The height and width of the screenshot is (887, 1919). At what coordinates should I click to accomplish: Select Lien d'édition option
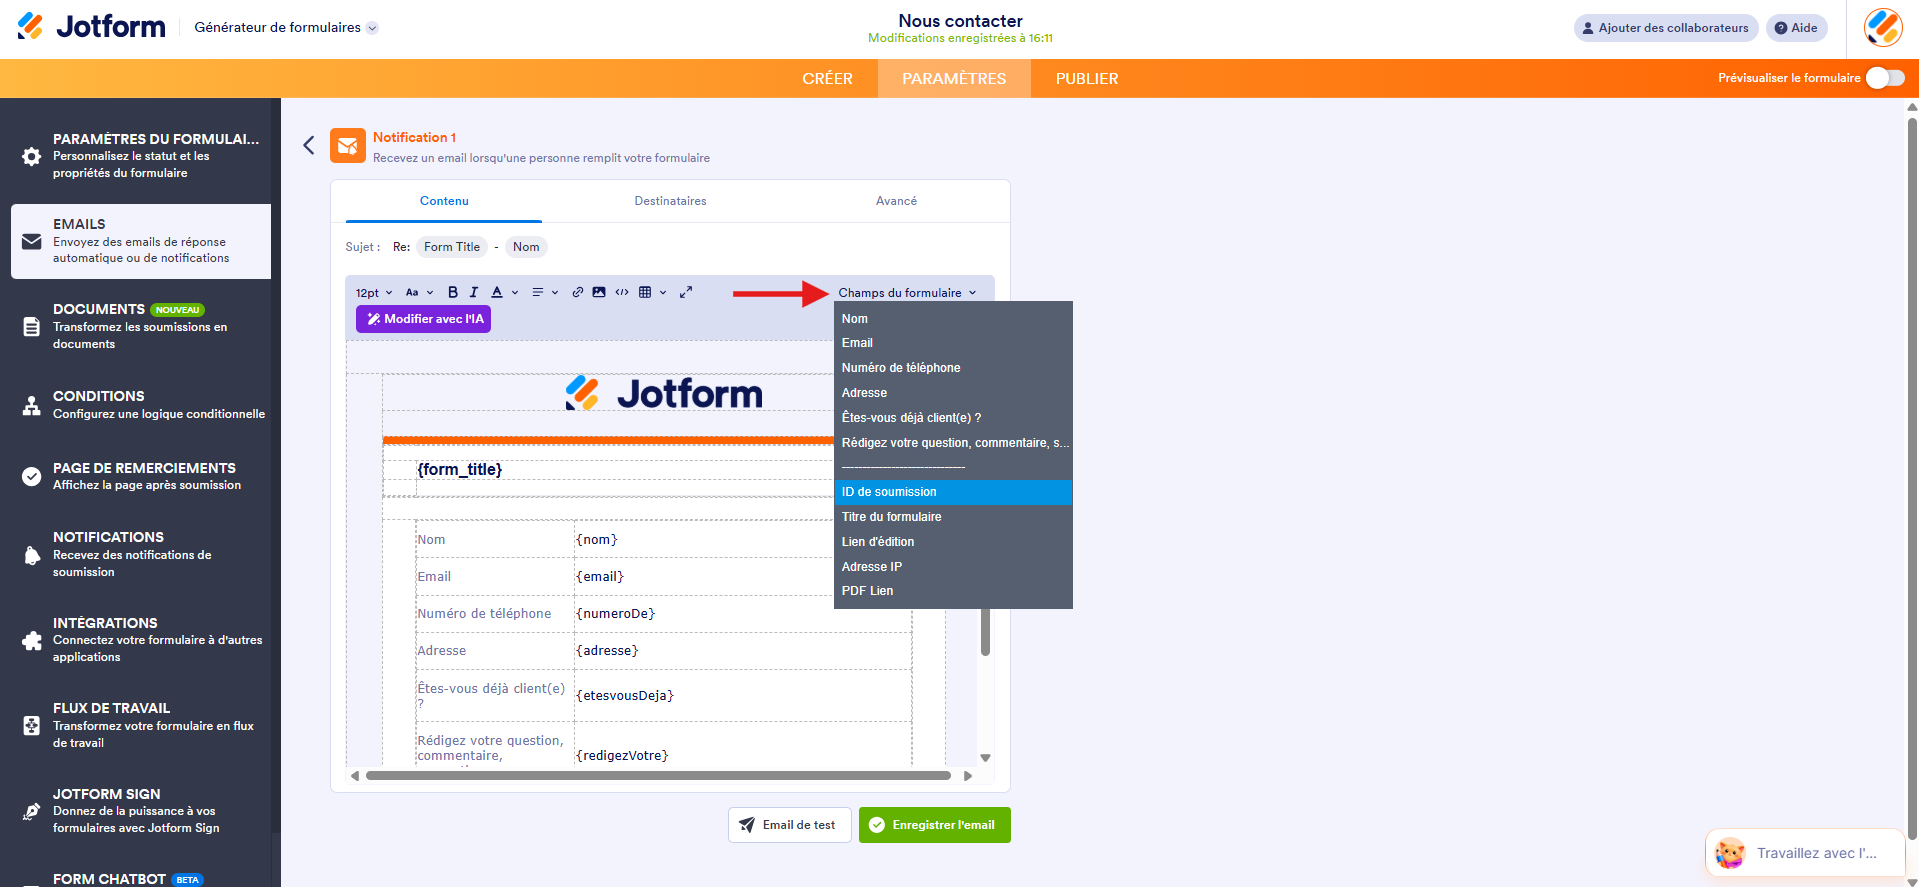click(953, 542)
